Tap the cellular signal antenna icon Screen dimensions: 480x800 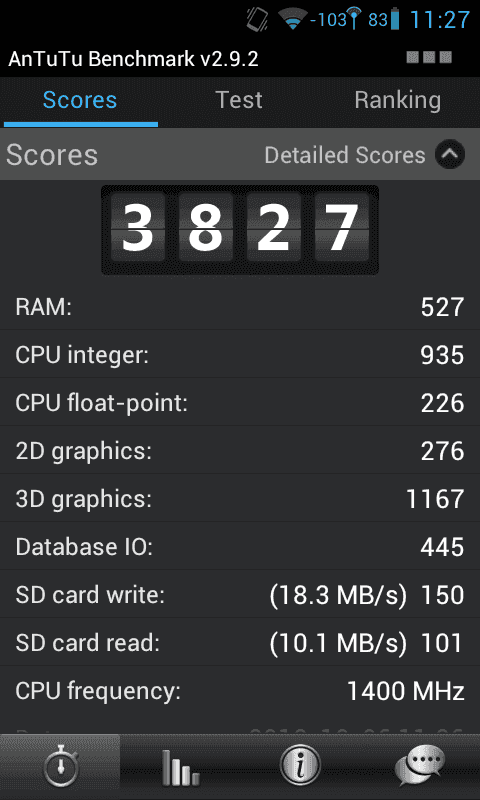click(353, 19)
